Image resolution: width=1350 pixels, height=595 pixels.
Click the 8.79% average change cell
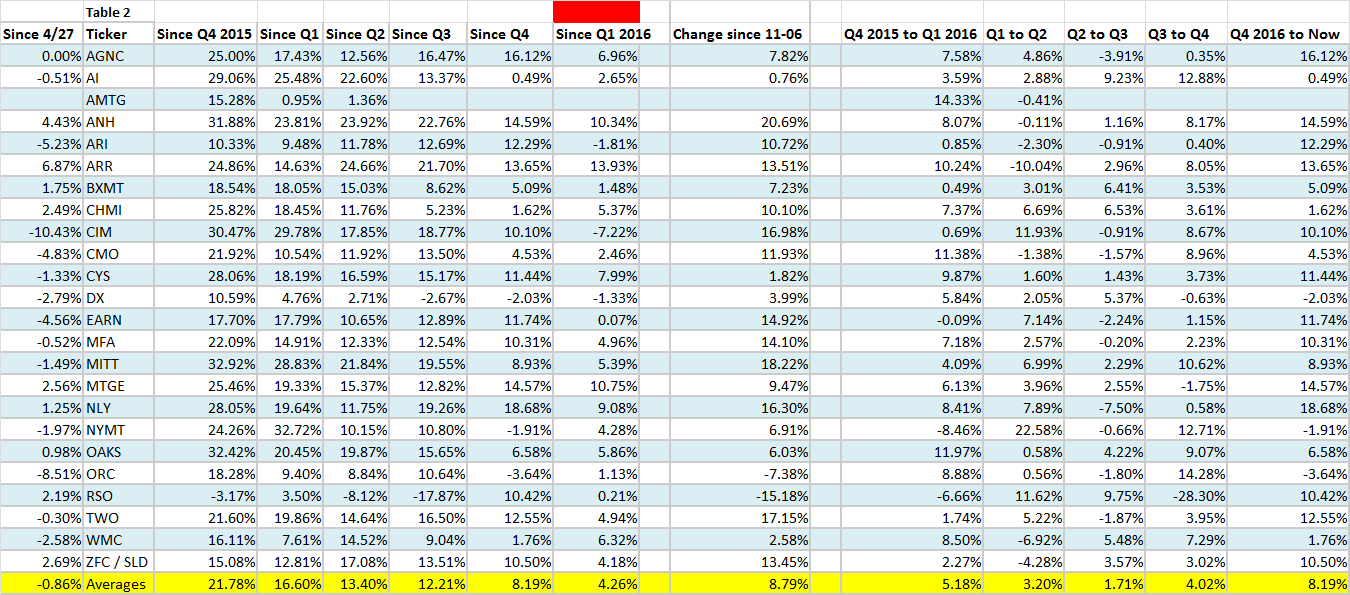click(x=741, y=584)
